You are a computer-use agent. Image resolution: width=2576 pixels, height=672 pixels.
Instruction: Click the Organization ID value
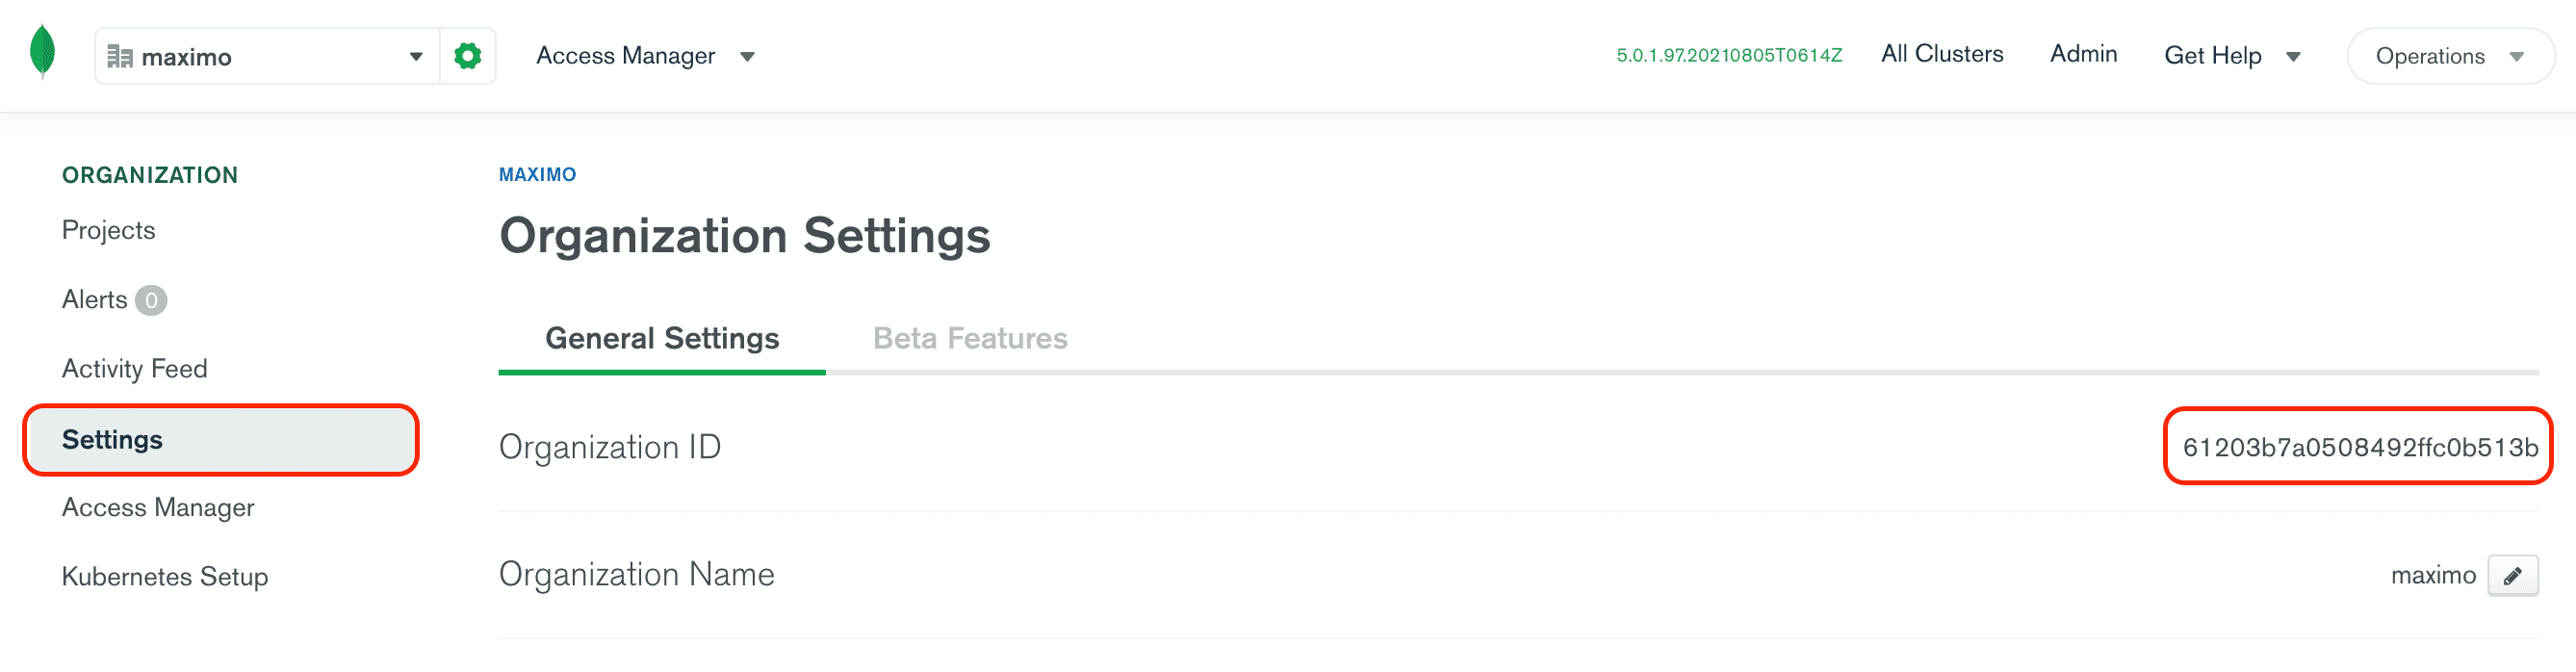tap(2359, 448)
